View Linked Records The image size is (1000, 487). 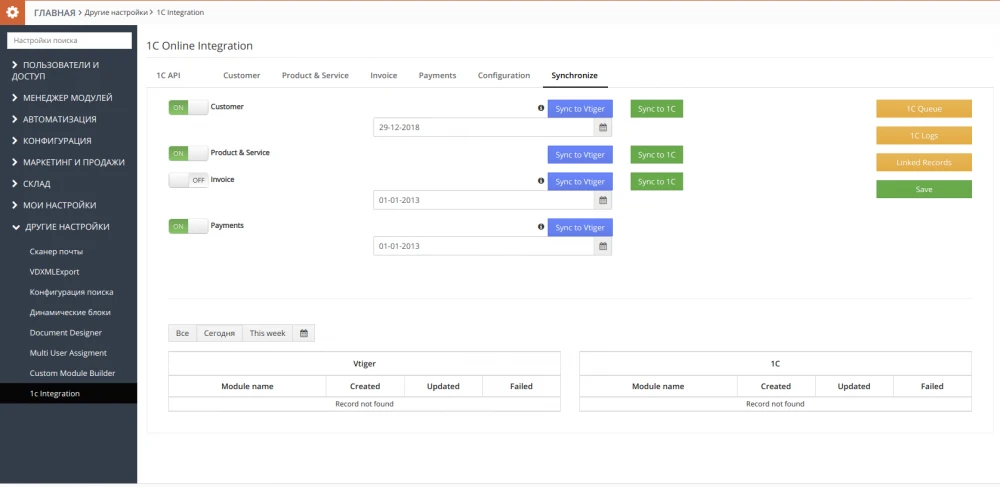(924, 163)
